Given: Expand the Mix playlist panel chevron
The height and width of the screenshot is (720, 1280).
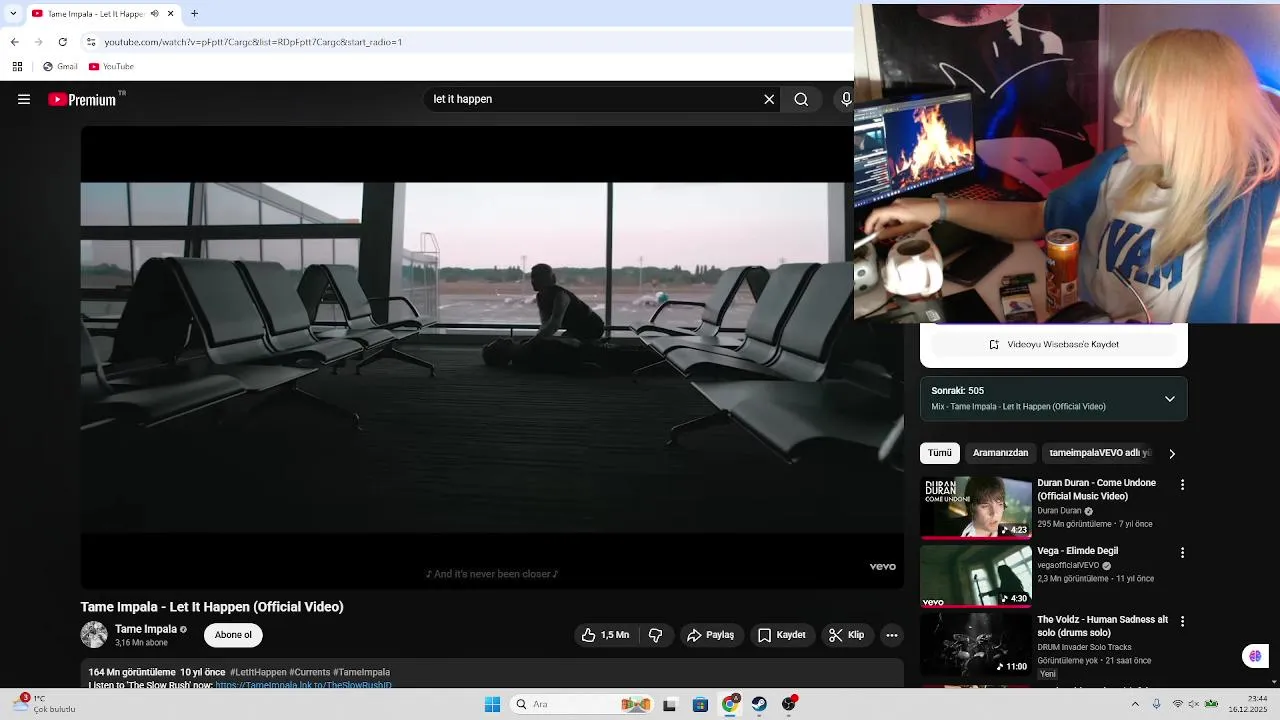Looking at the screenshot, I should point(1170,399).
